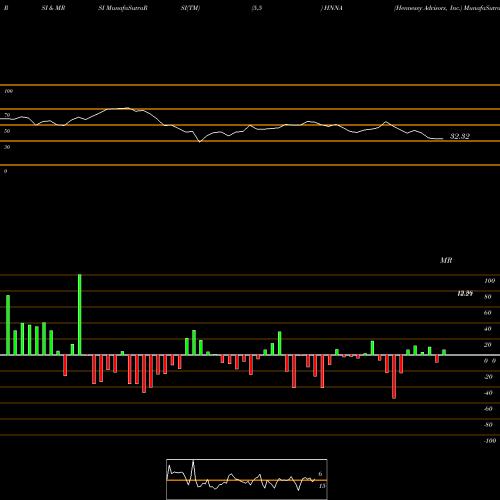Click the 'Hennessy Advisors, Inc.' title text

click(428, 8)
